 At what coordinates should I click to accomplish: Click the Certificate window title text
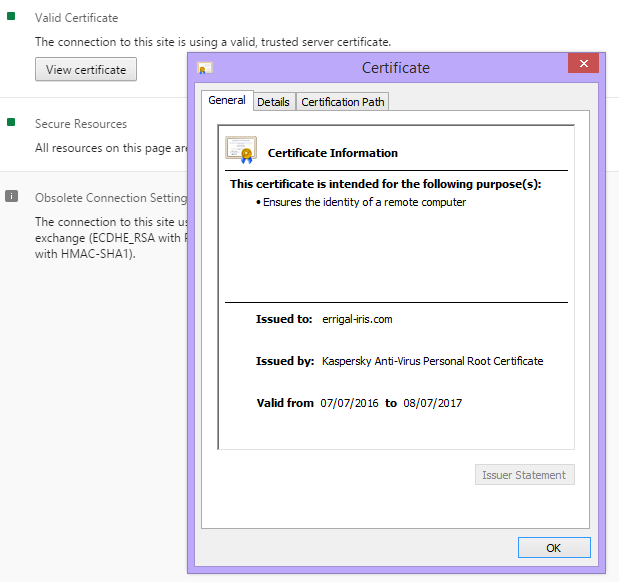(395, 68)
